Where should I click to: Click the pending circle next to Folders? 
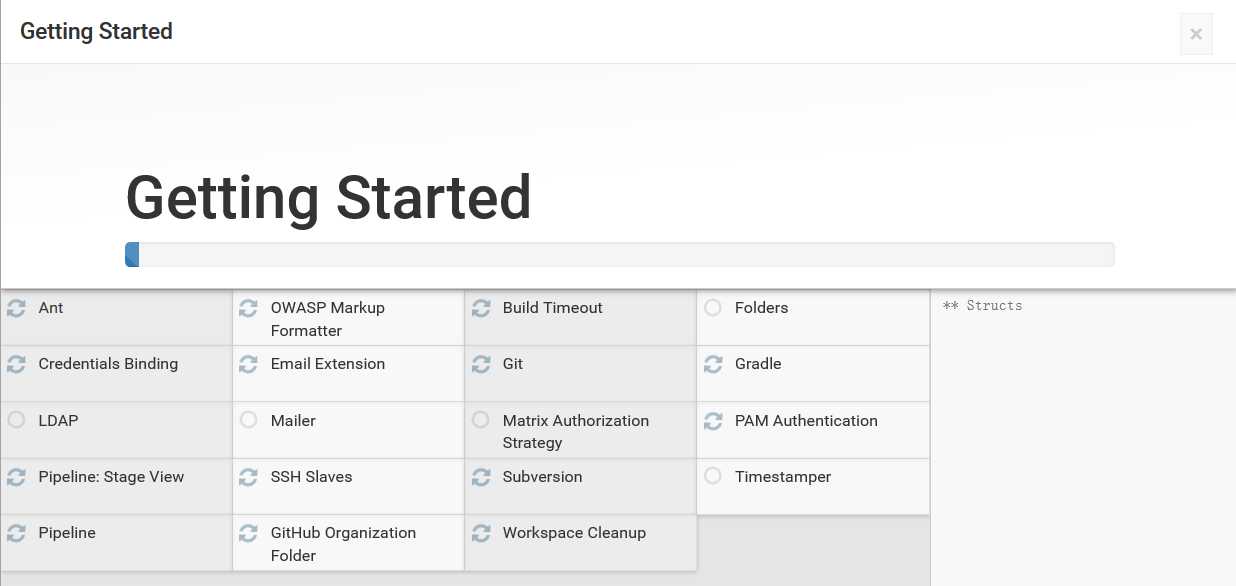point(713,307)
